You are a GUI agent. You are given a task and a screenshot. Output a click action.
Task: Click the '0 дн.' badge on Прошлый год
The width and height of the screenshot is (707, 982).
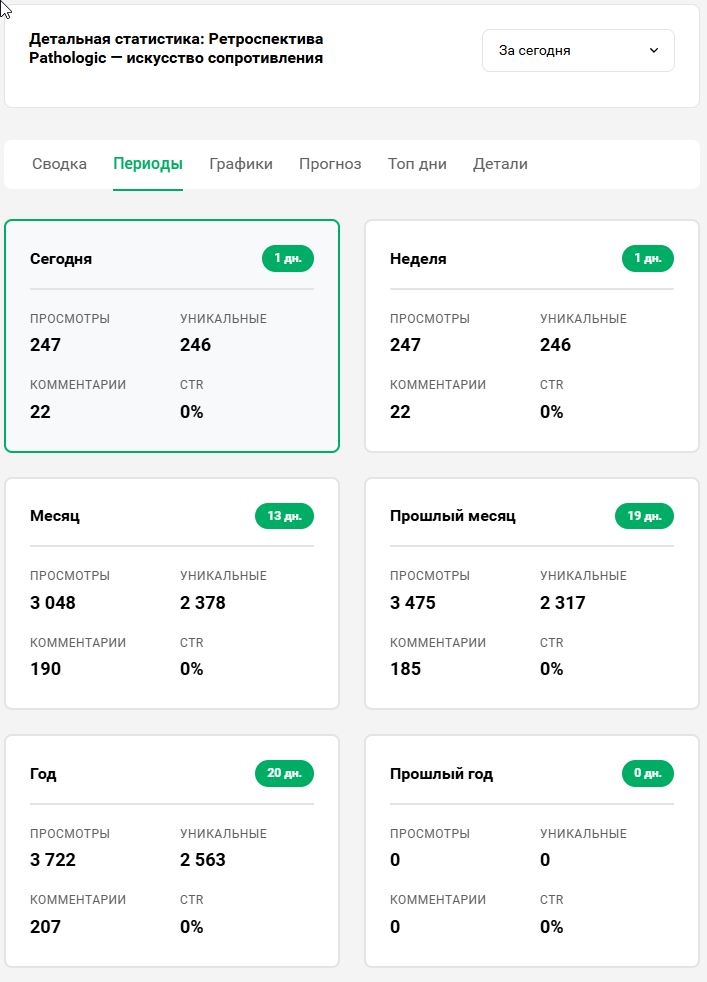[648, 774]
